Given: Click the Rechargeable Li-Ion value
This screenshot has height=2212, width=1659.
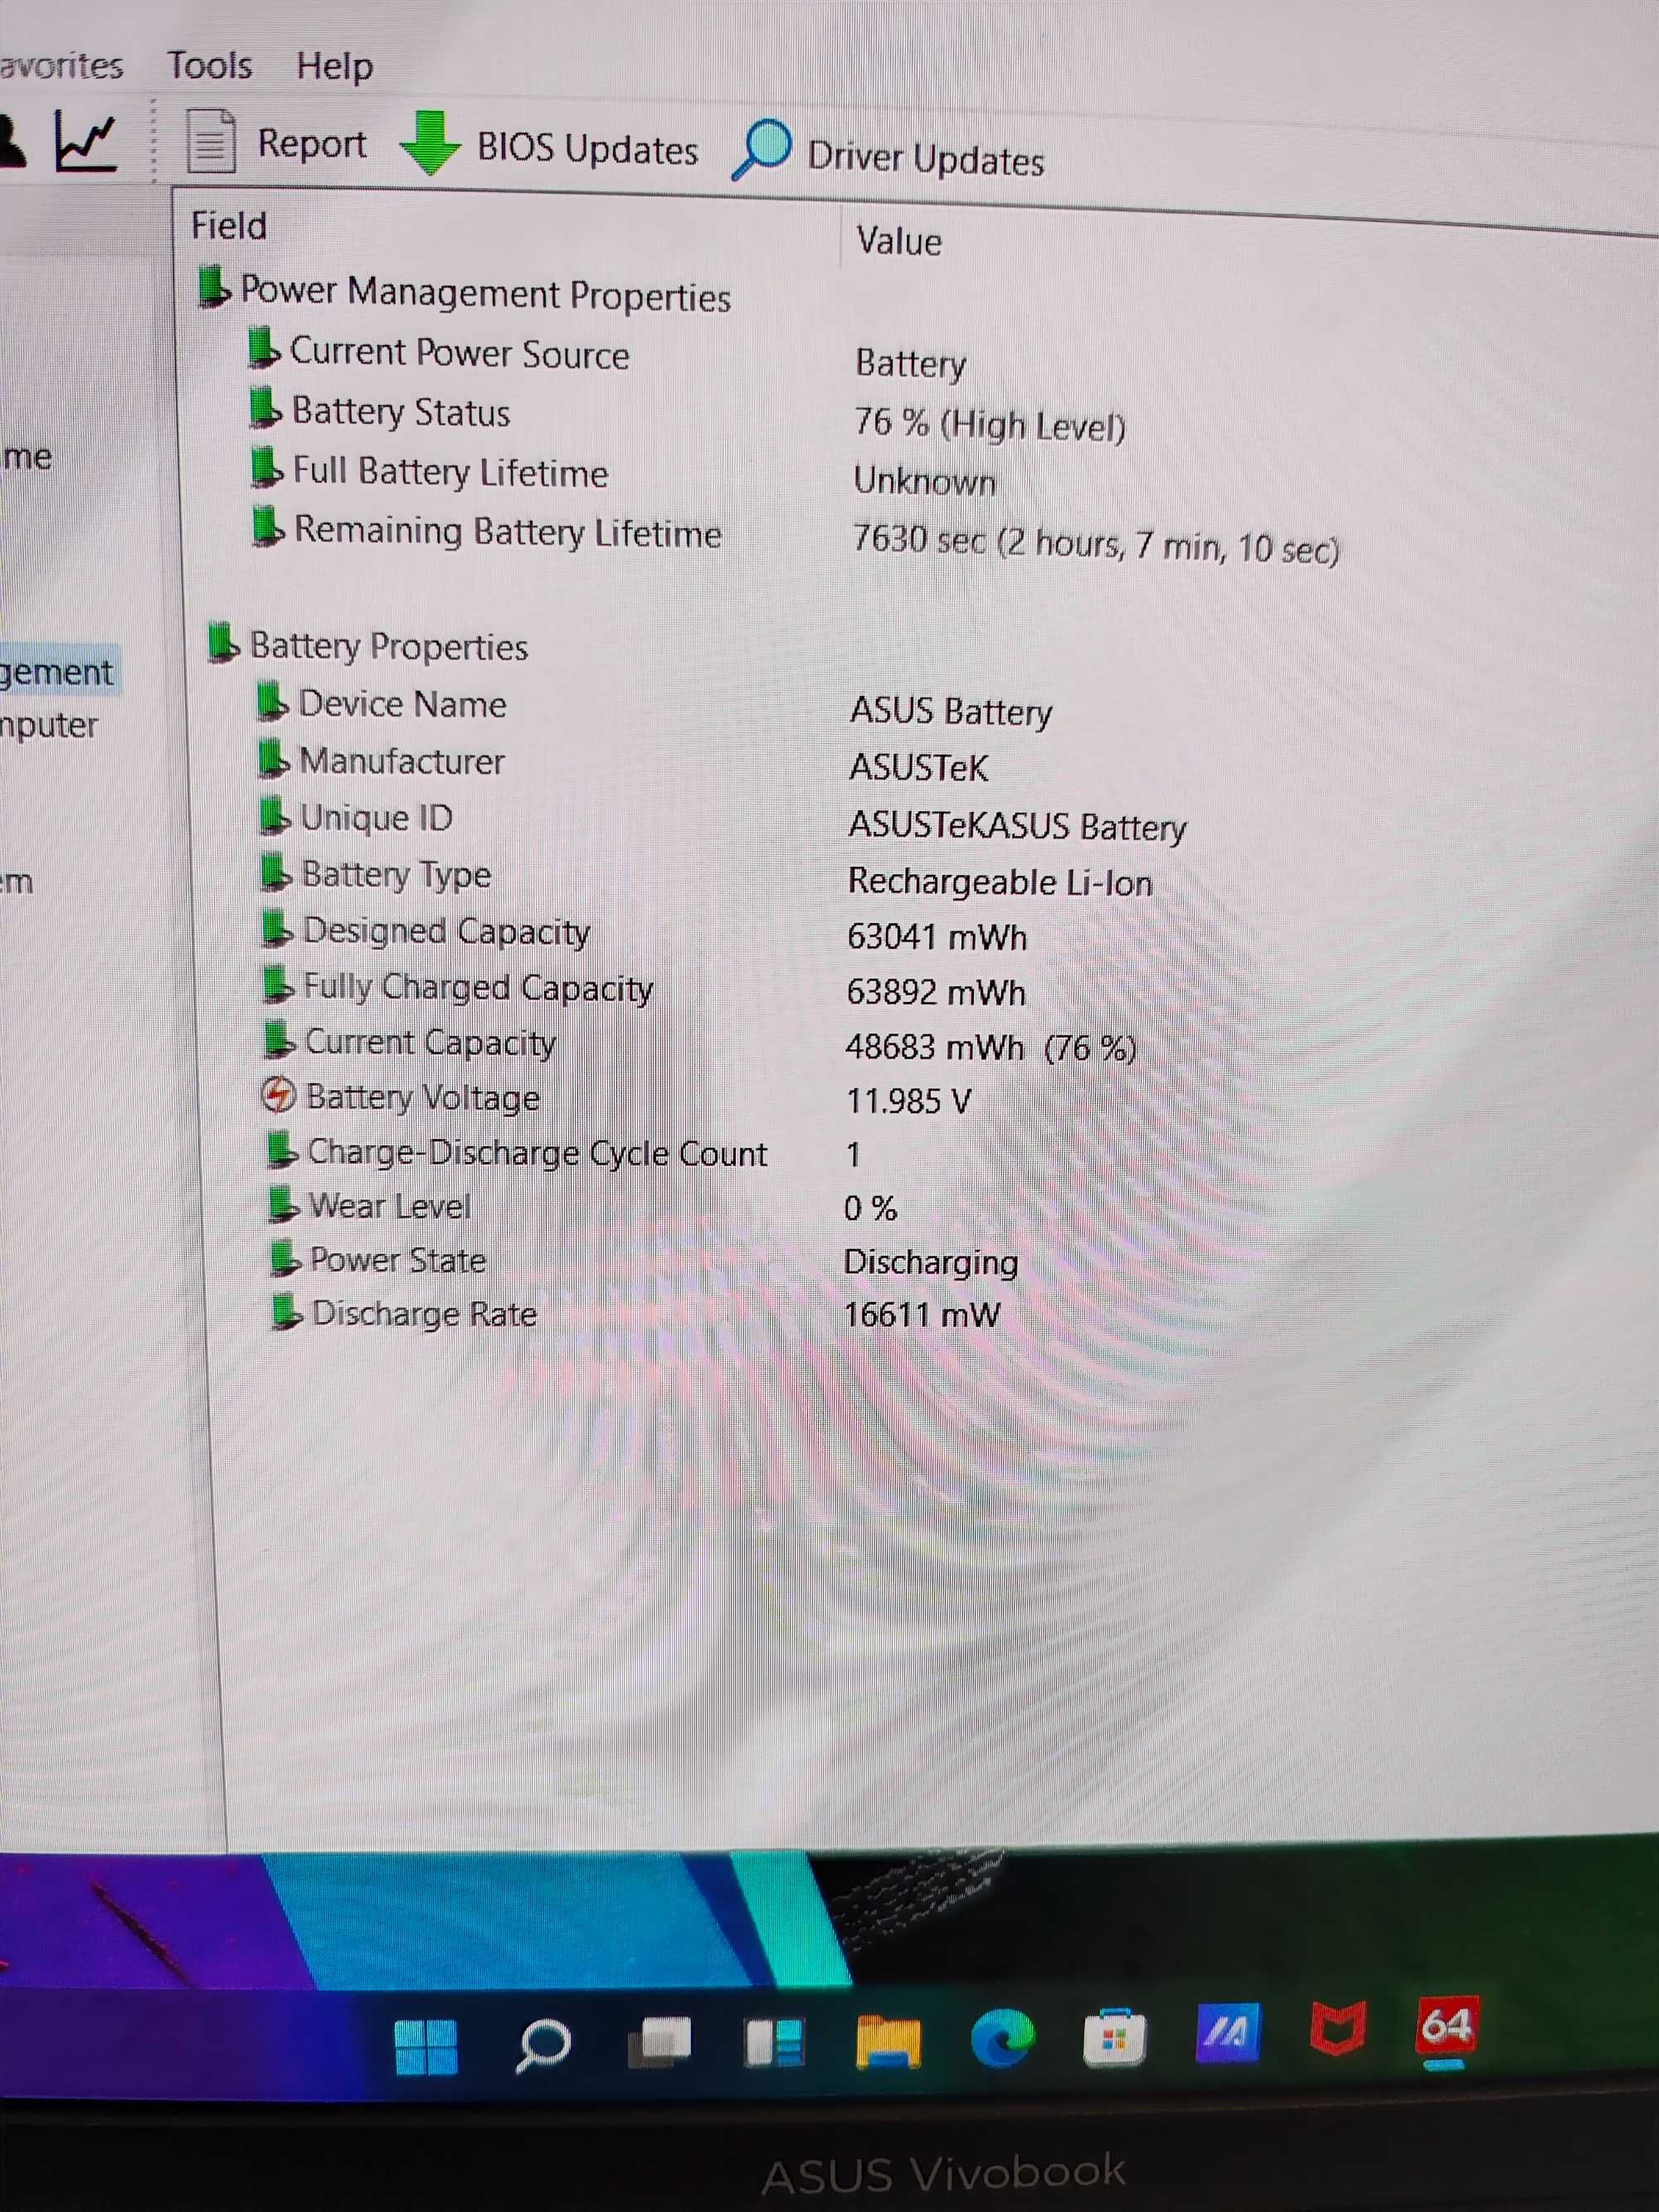Looking at the screenshot, I should pos(1000,882).
